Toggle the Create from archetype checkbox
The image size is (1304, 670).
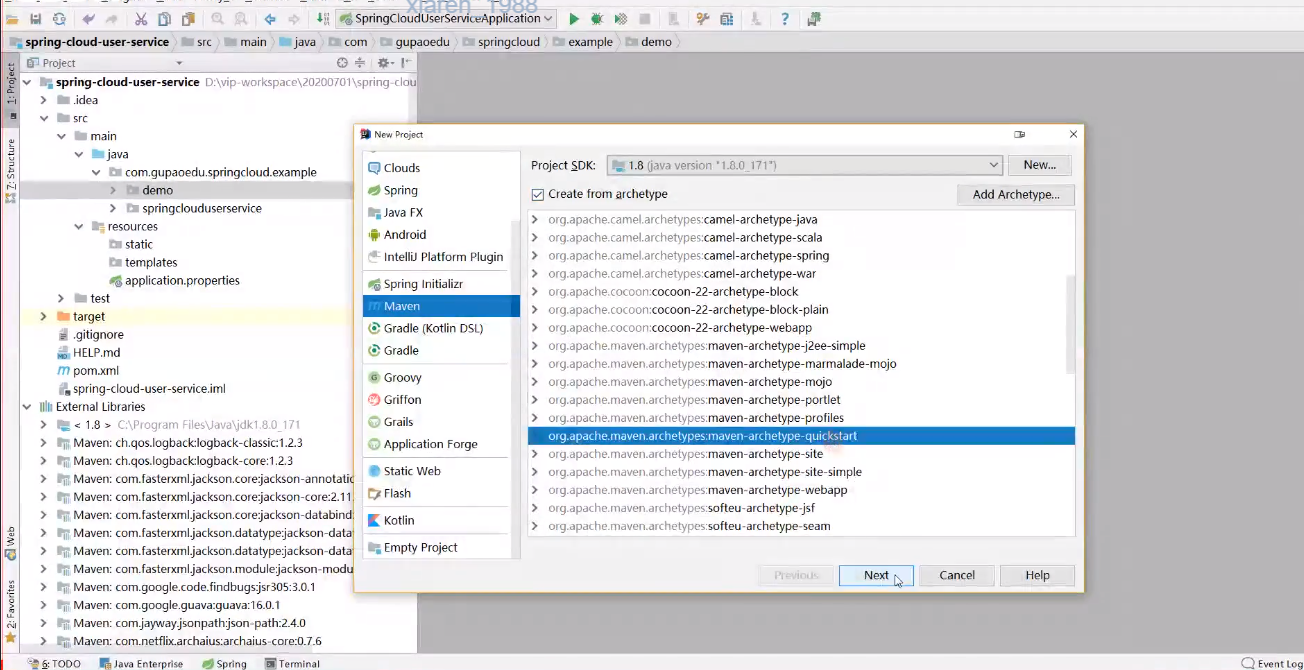[538, 194]
